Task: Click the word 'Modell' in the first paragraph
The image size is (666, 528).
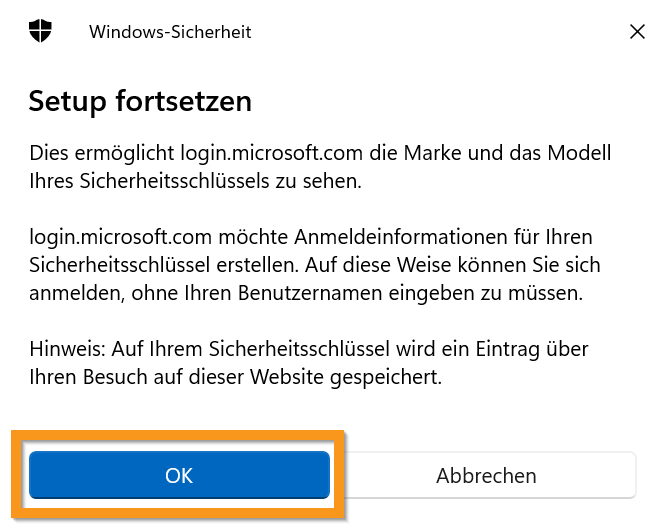Action: click(x=580, y=154)
